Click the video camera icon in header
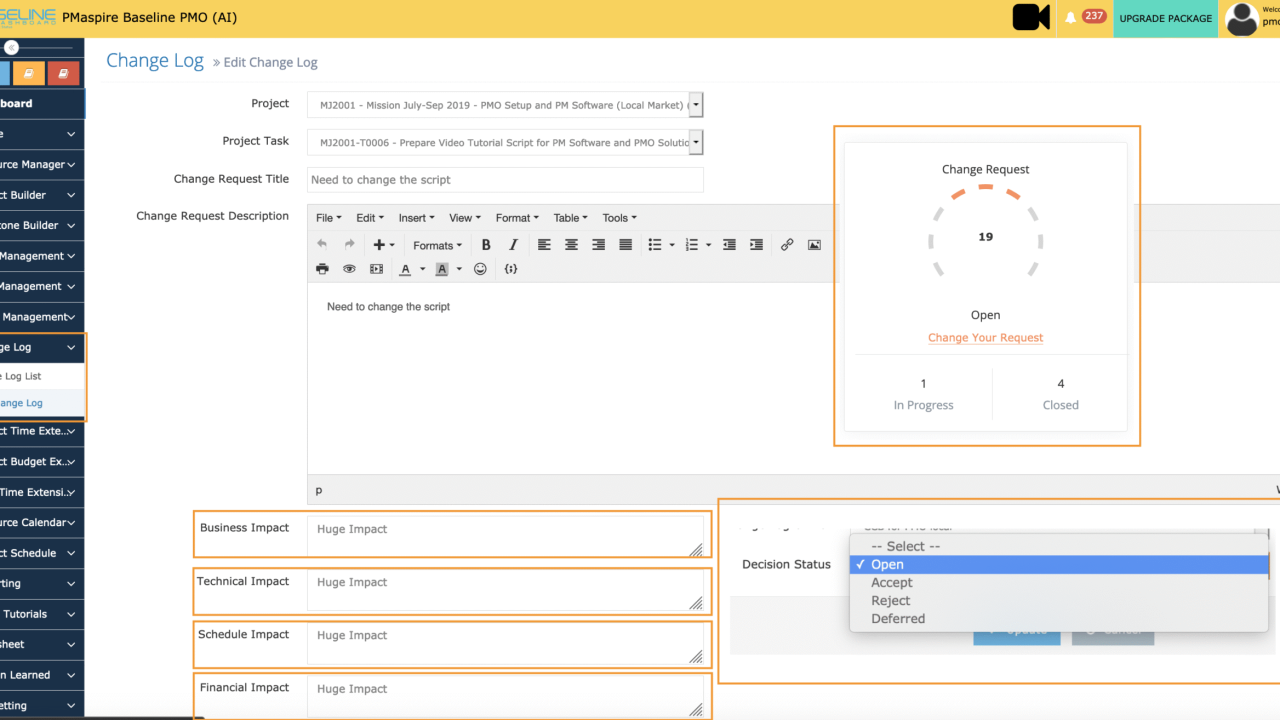This screenshot has width=1280, height=720. pyautogui.click(x=1031, y=17)
